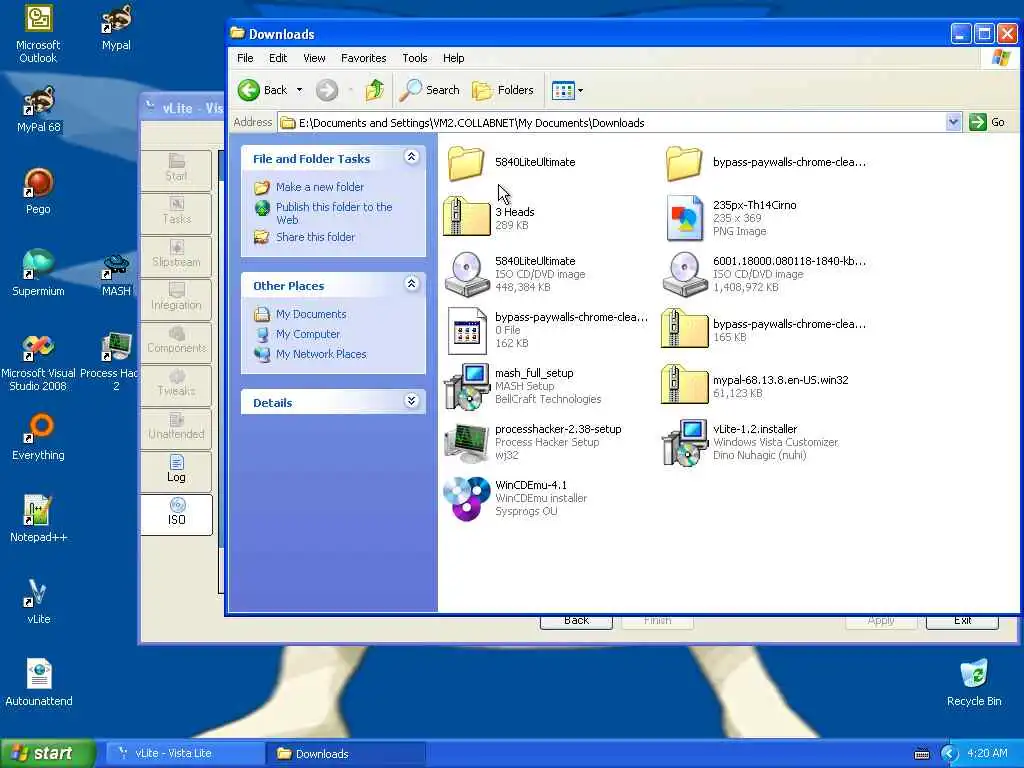1024x768 pixels.
Task: Click the green Back arrow button
Action: pyautogui.click(x=262, y=90)
